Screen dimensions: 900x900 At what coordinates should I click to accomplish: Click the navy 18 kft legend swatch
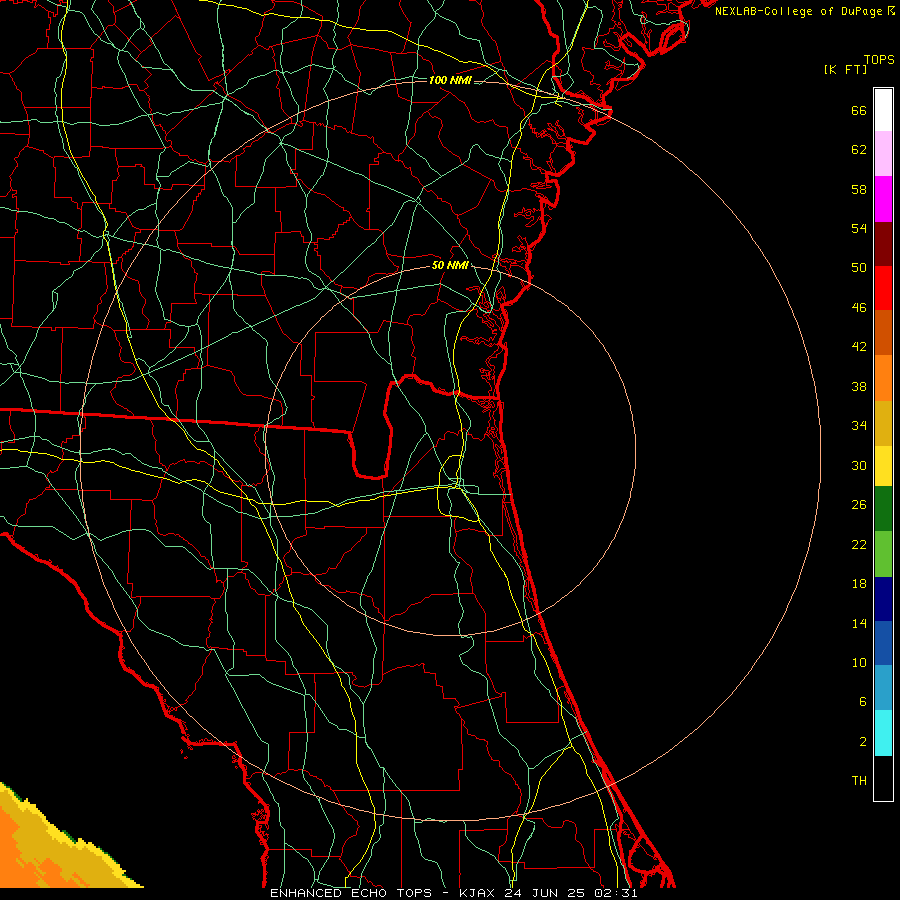(883, 599)
